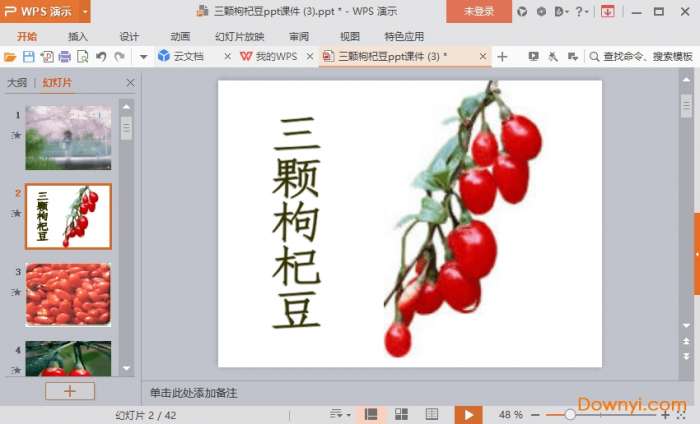Click animation star icon under slide 1

coord(16,135)
